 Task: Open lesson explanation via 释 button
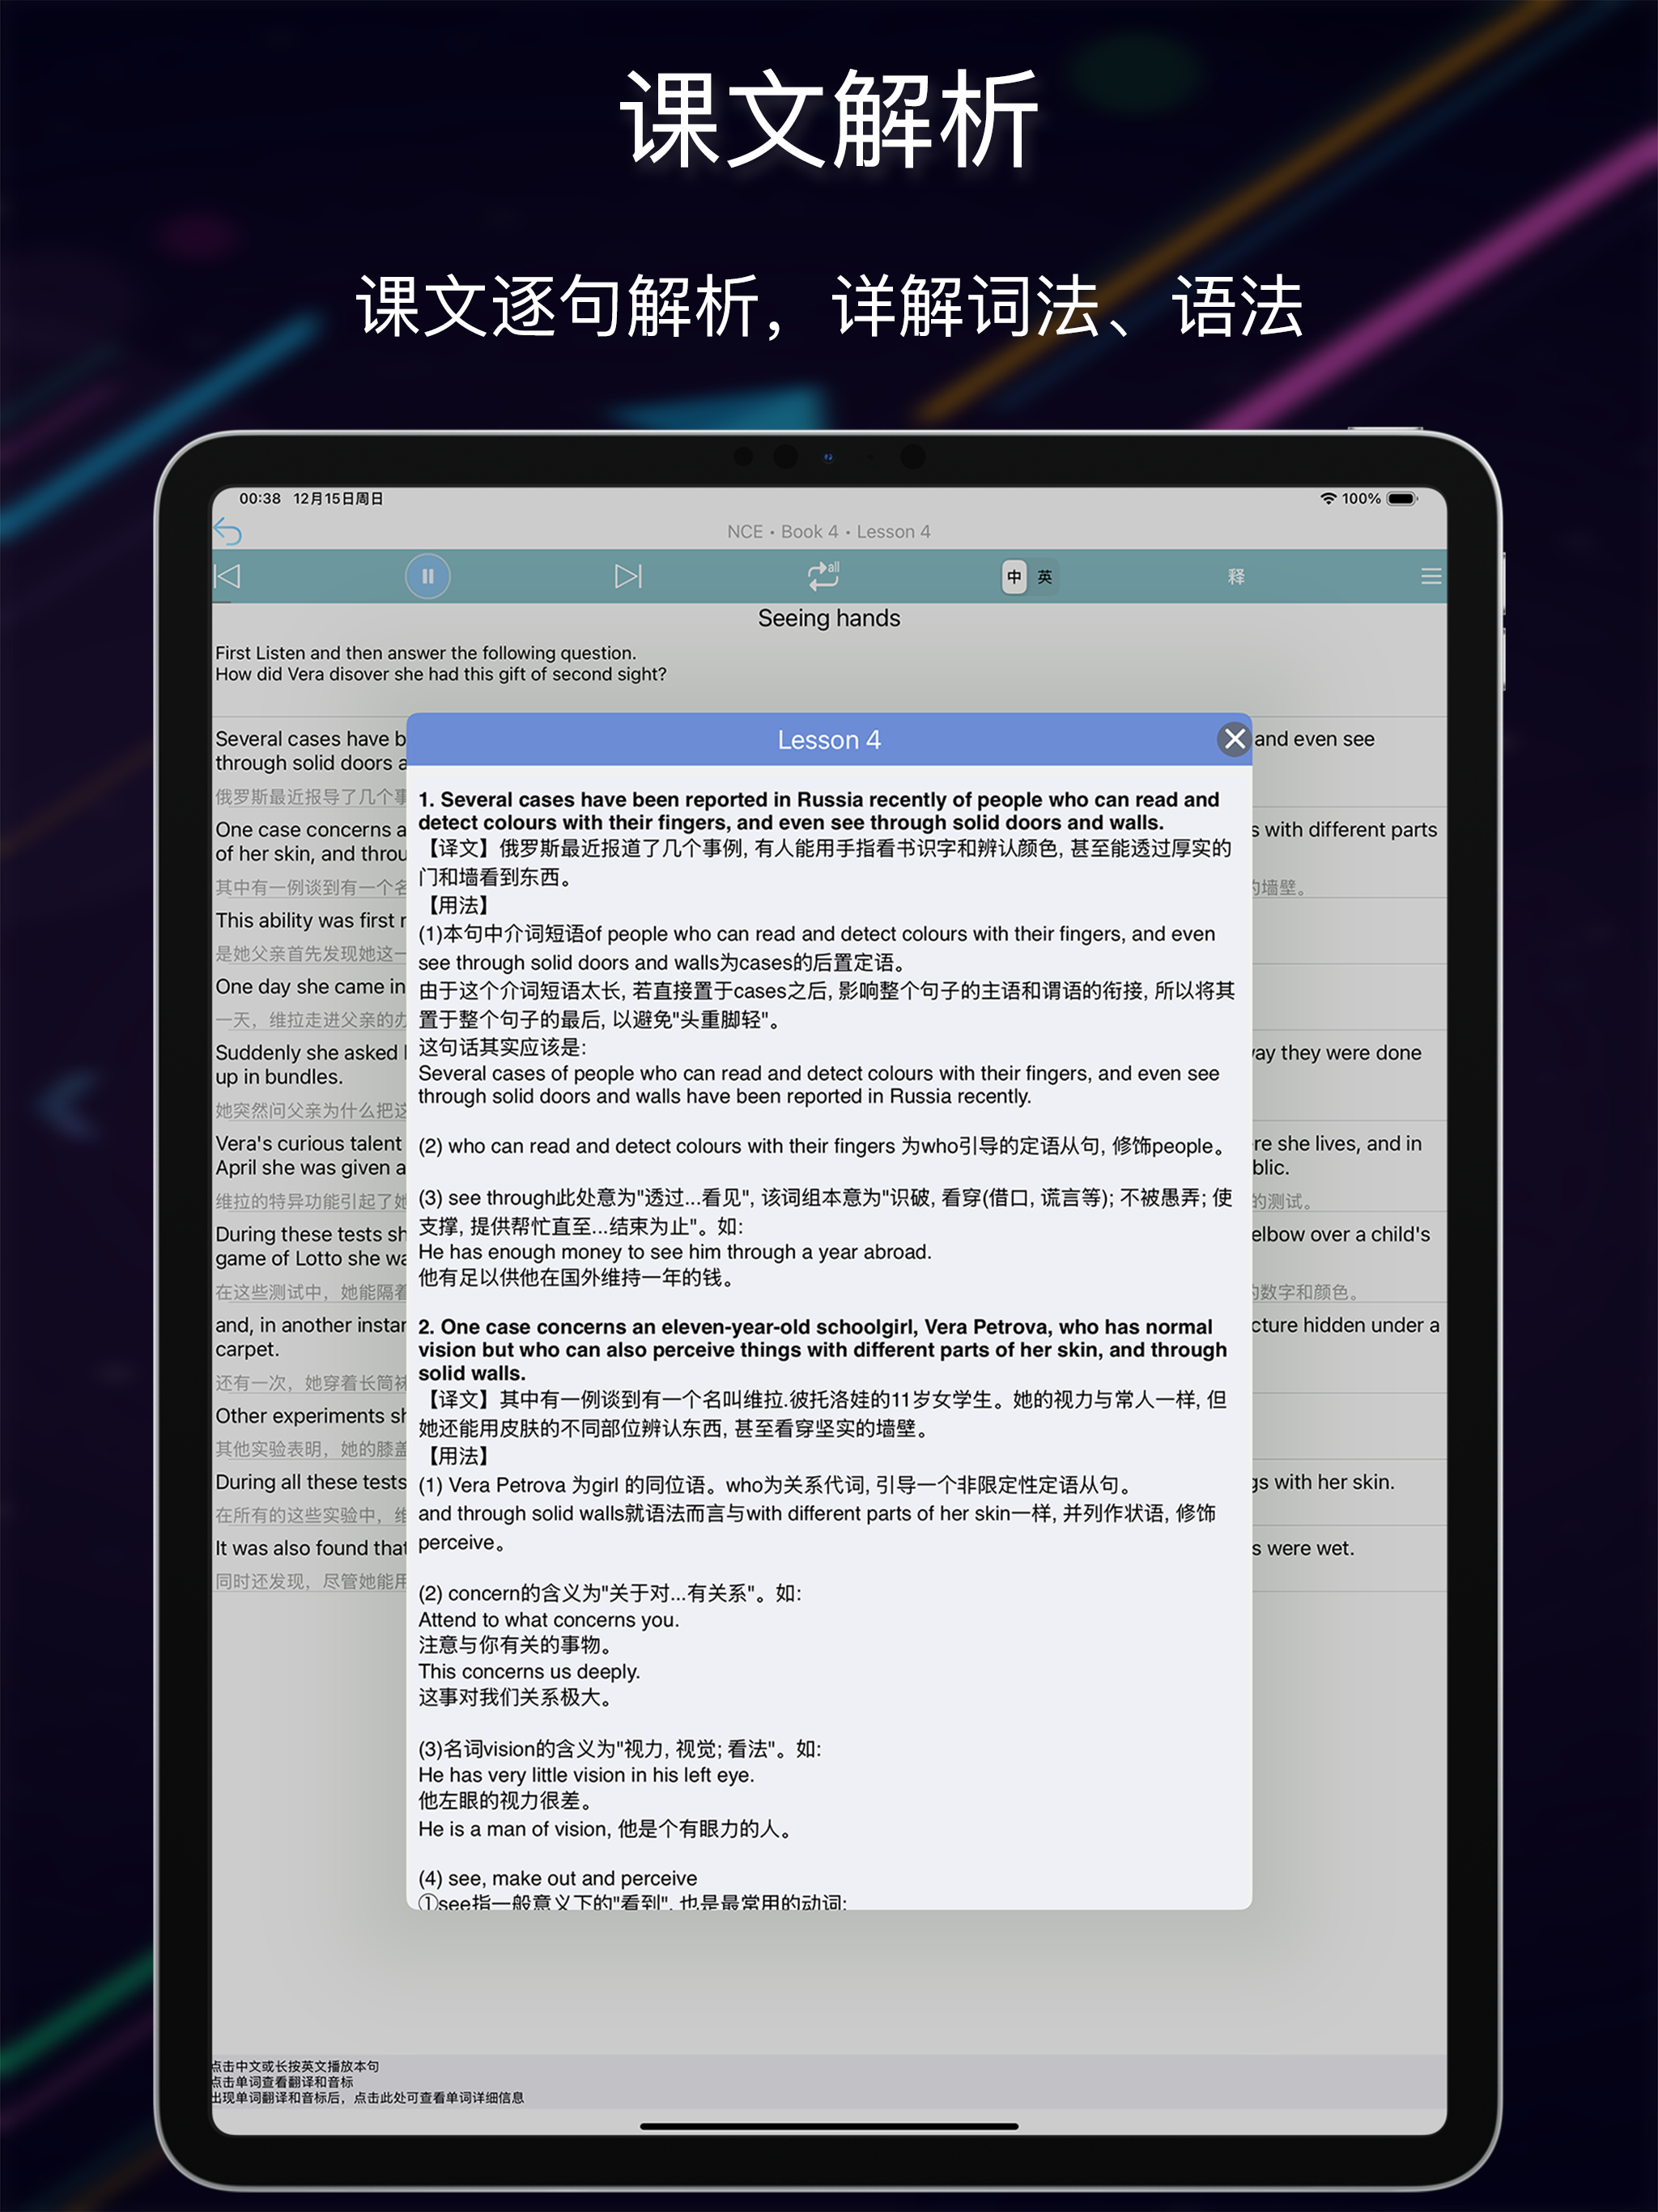pyautogui.click(x=1236, y=576)
